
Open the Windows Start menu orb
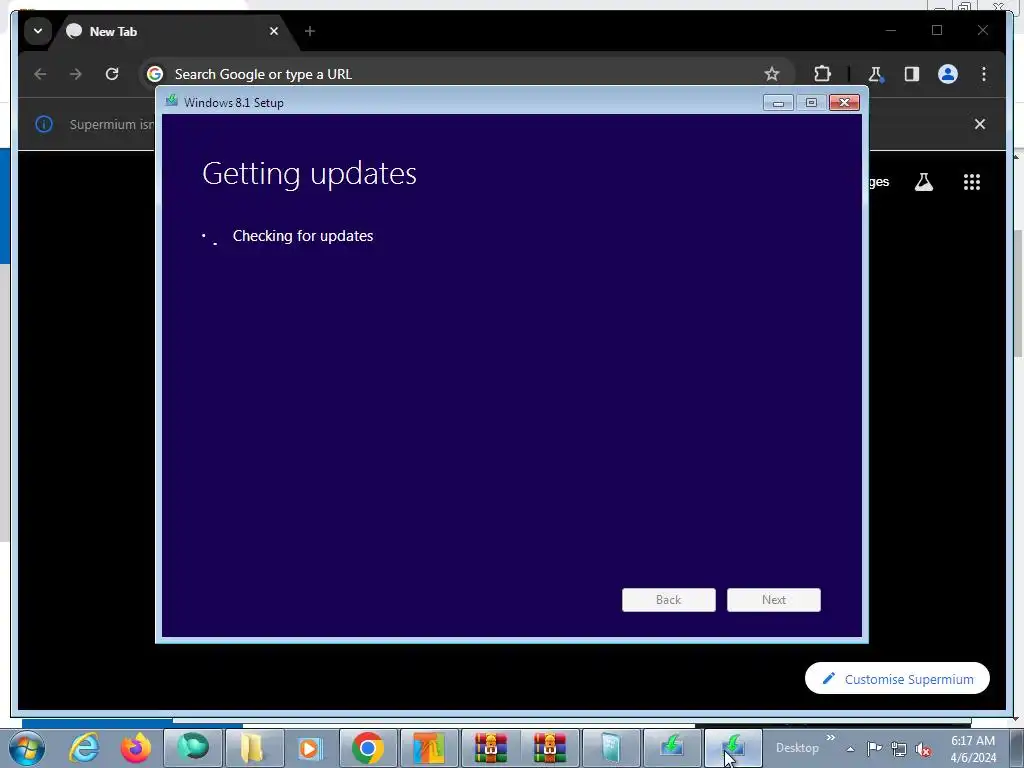click(x=26, y=748)
